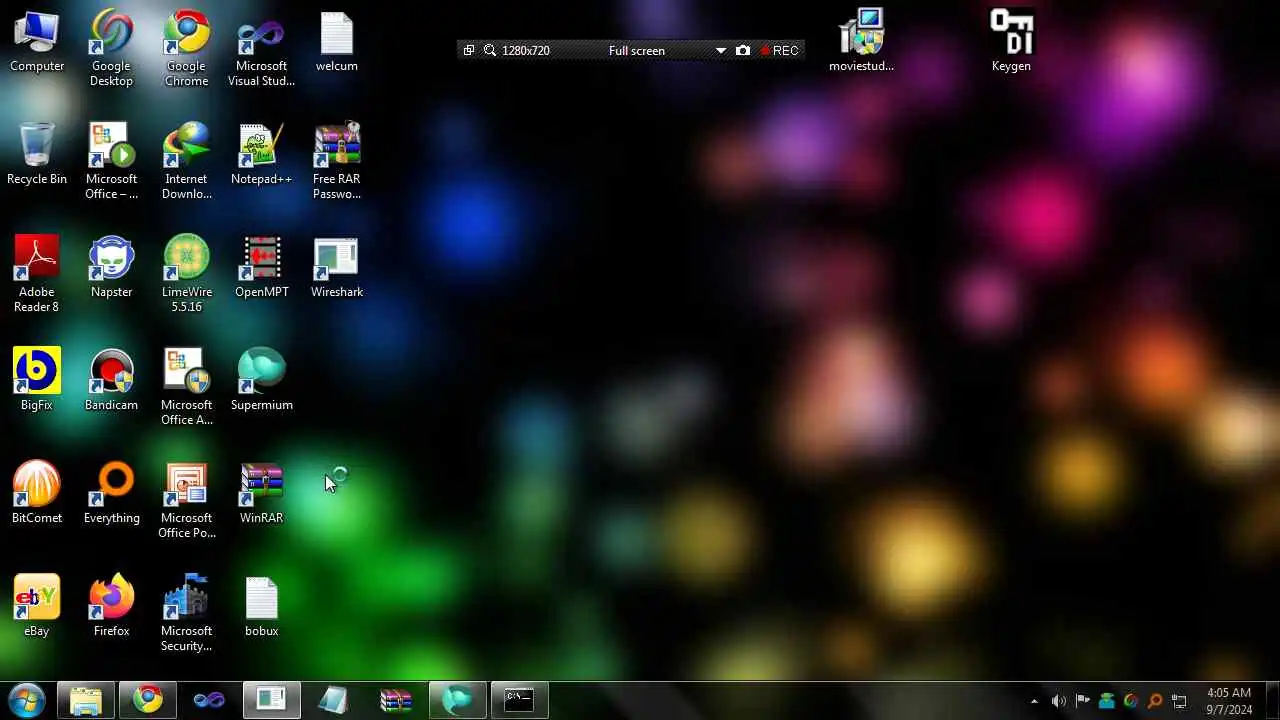The image size is (1280, 720).
Task: Open Action Center flag icon
Action: (x=1082, y=701)
